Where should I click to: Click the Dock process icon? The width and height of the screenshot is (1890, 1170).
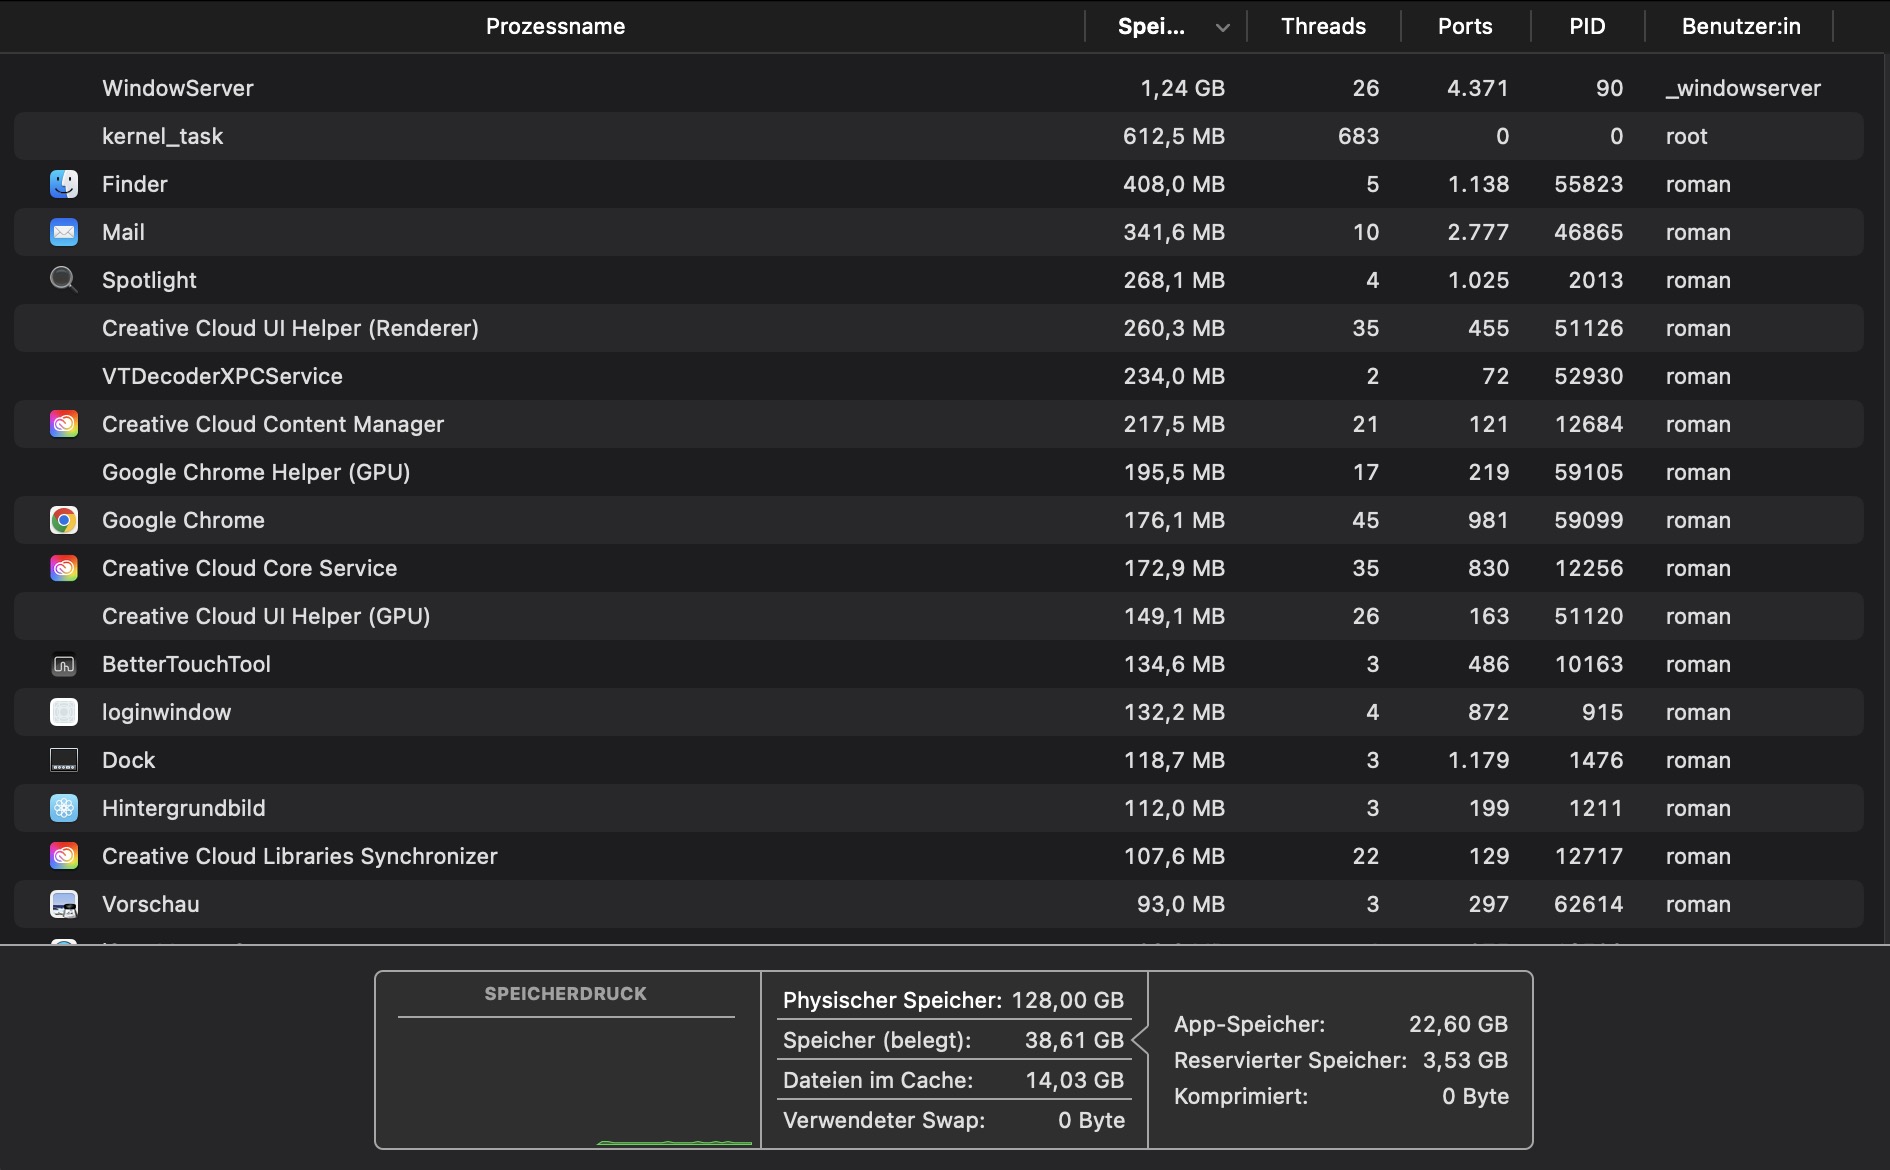pyautogui.click(x=64, y=760)
